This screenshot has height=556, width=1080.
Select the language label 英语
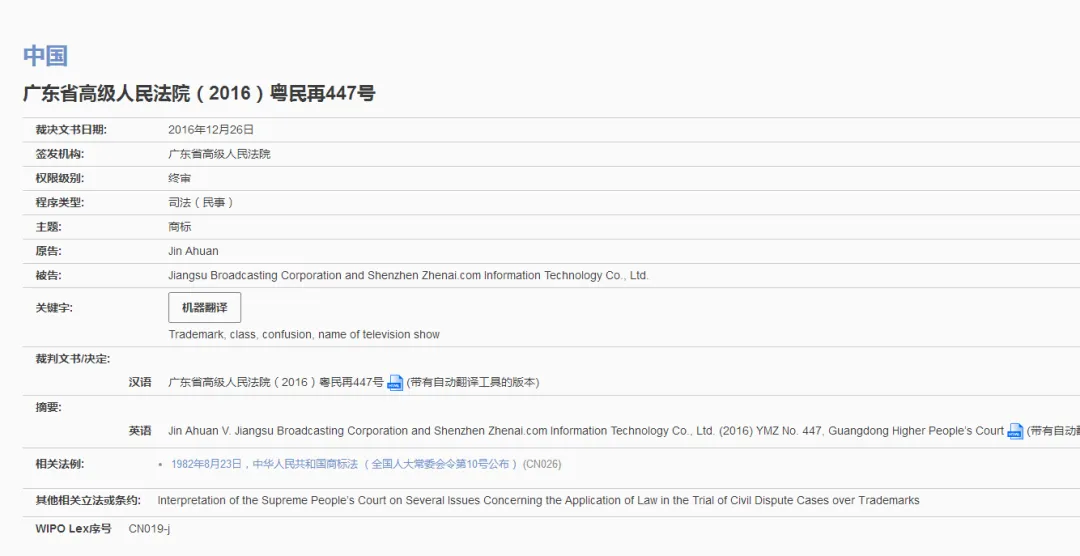pyautogui.click(x=140, y=431)
